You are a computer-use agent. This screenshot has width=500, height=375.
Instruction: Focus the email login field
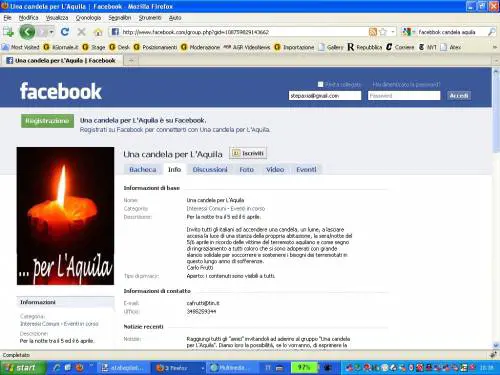pyautogui.click(x=325, y=96)
